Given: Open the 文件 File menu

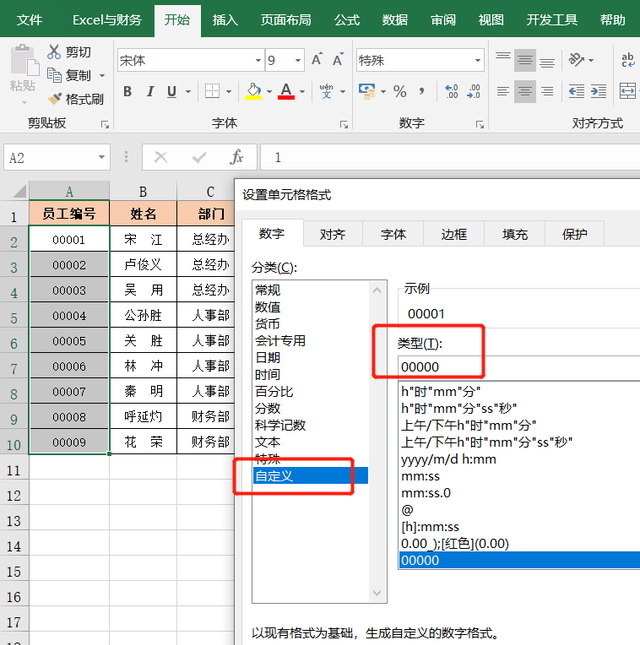Looking at the screenshot, I should (30, 20).
